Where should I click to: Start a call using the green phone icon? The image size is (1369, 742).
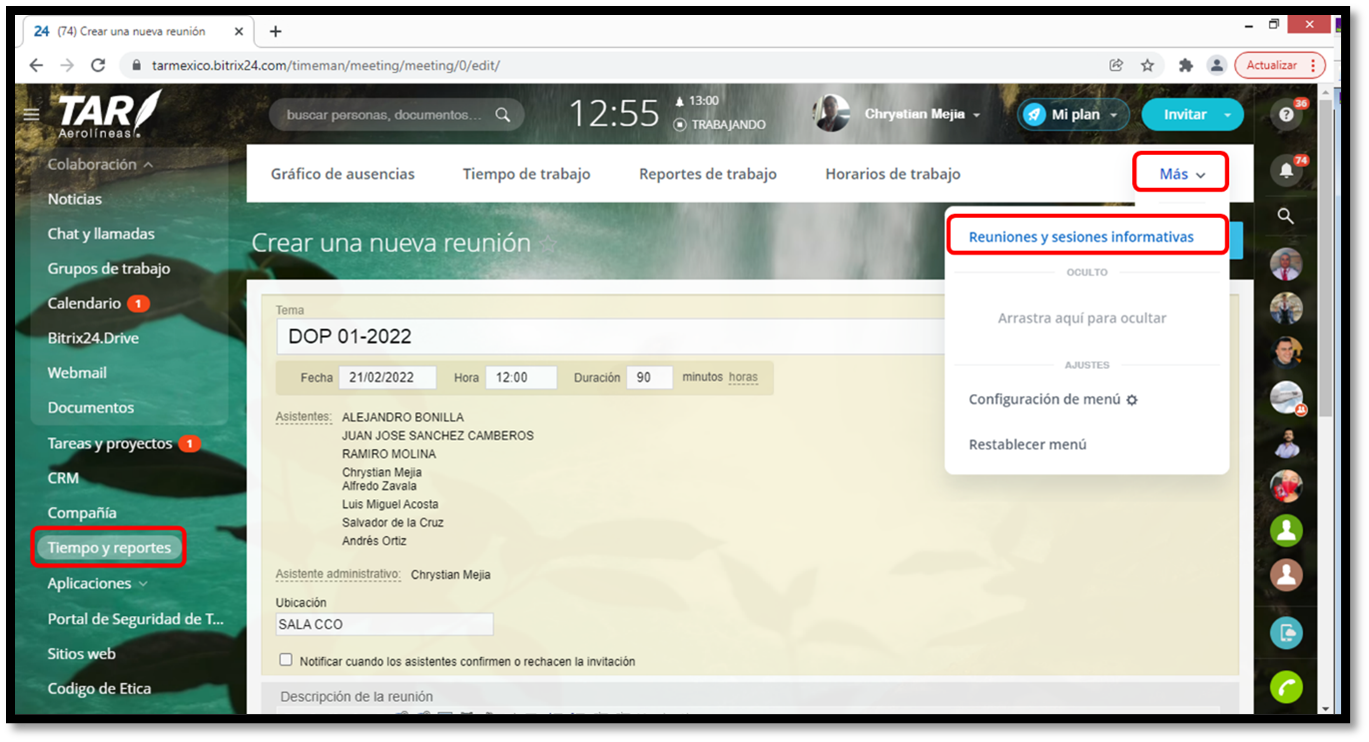1286,687
